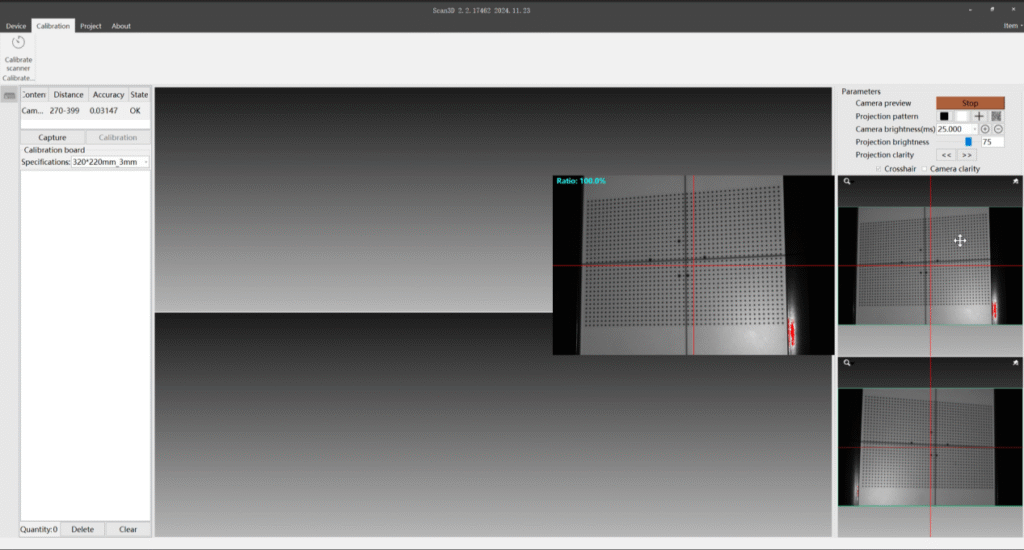Click the pin icon in bottom camera view

click(x=1016, y=363)
